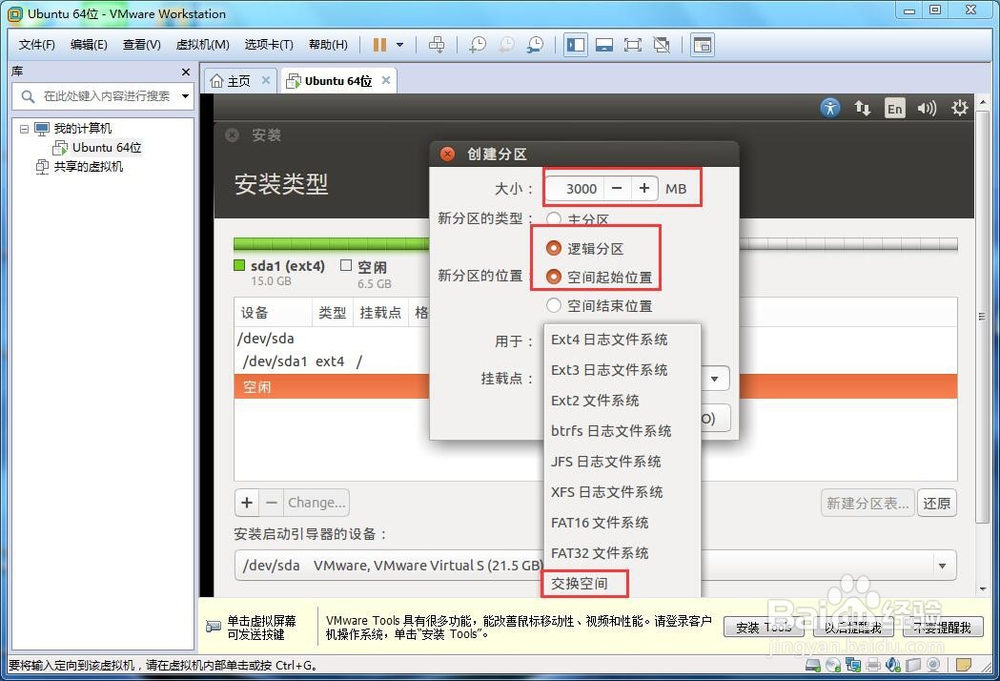1000x681 pixels.
Task: Click the Ubuntu accessibility icon in top panel
Action: click(830, 108)
